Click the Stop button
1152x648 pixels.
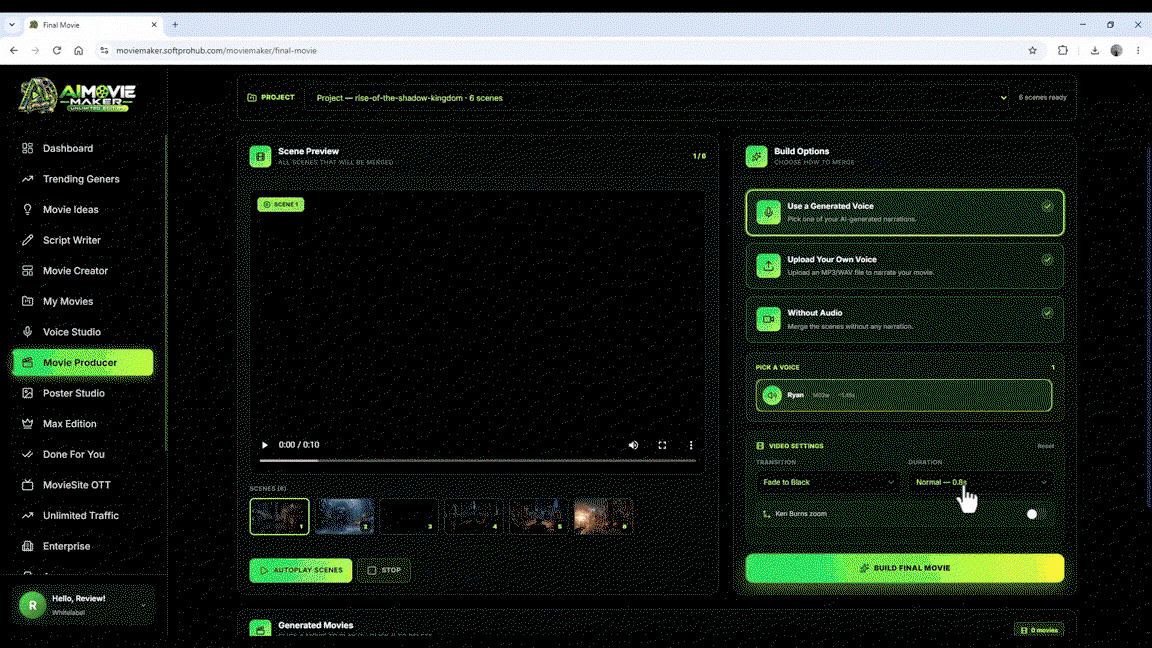[x=384, y=570]
